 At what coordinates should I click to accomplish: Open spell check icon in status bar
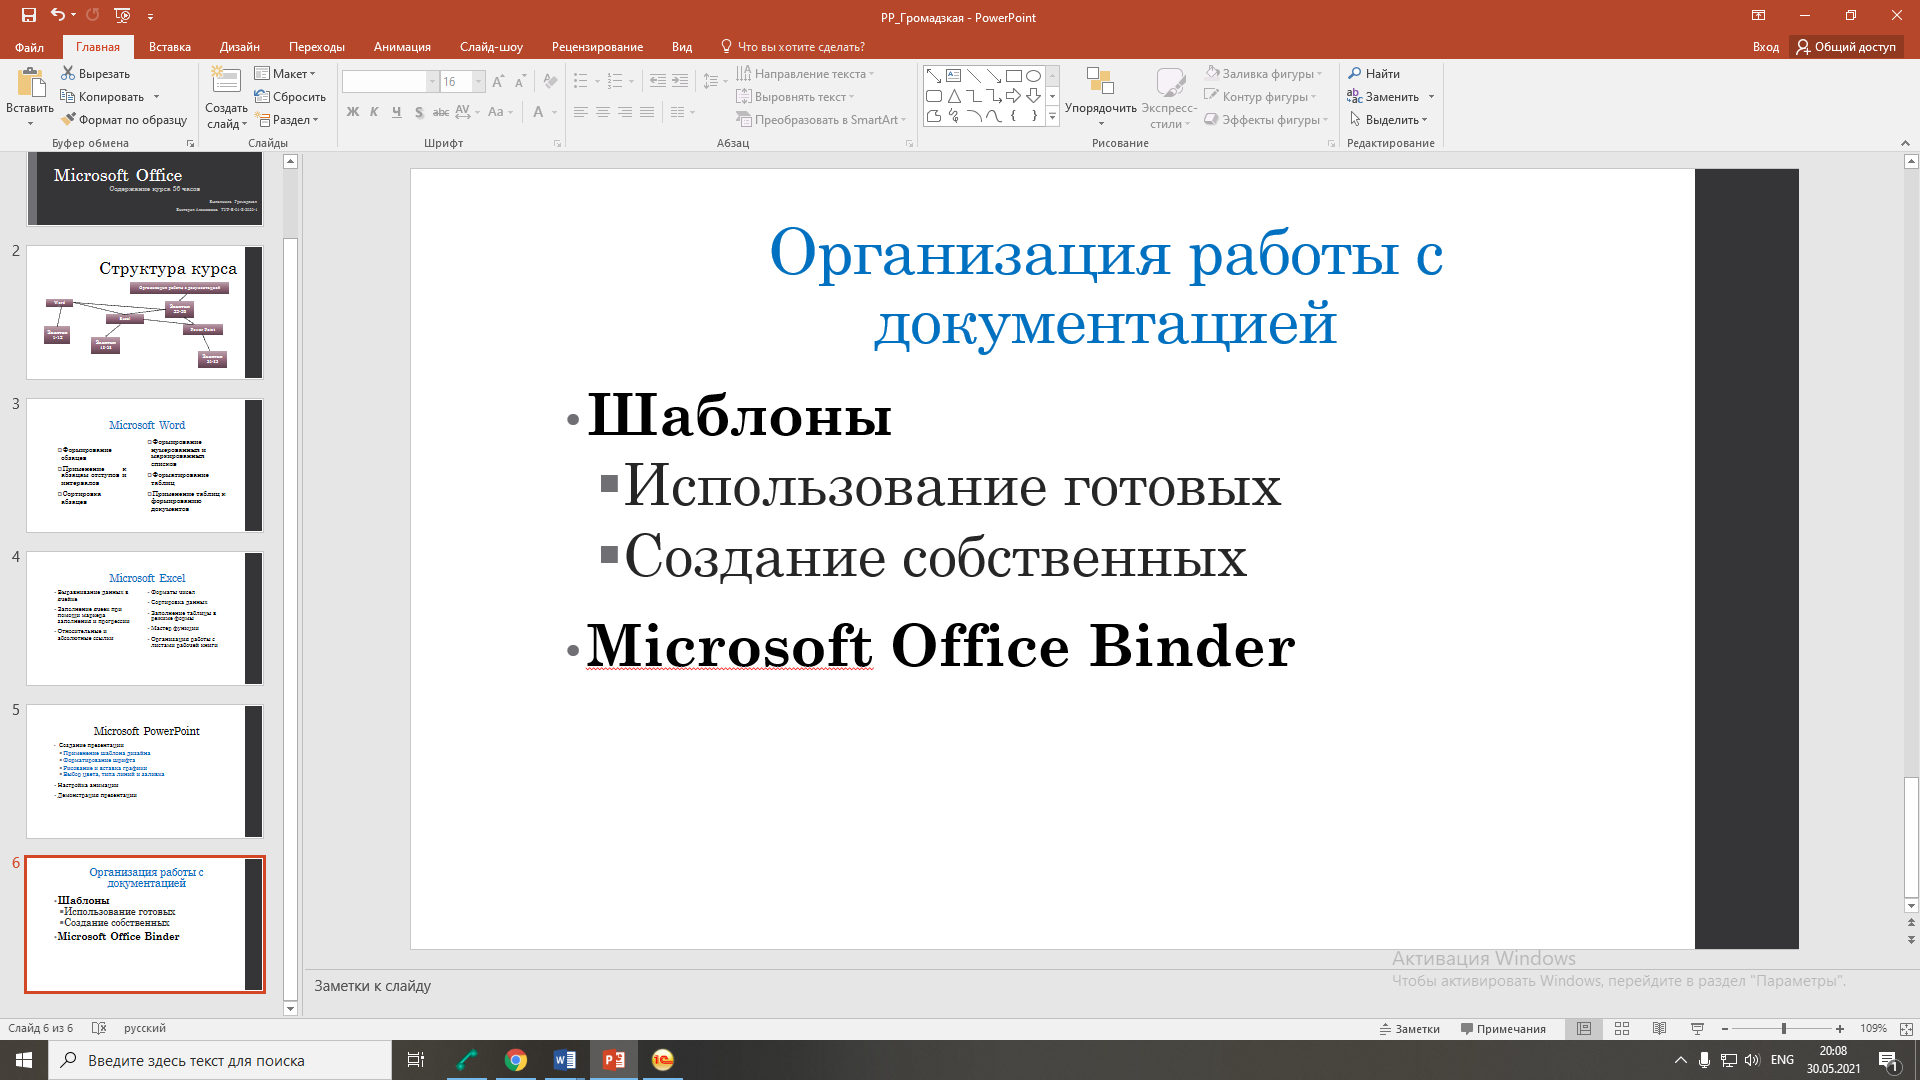[98, 1028]
